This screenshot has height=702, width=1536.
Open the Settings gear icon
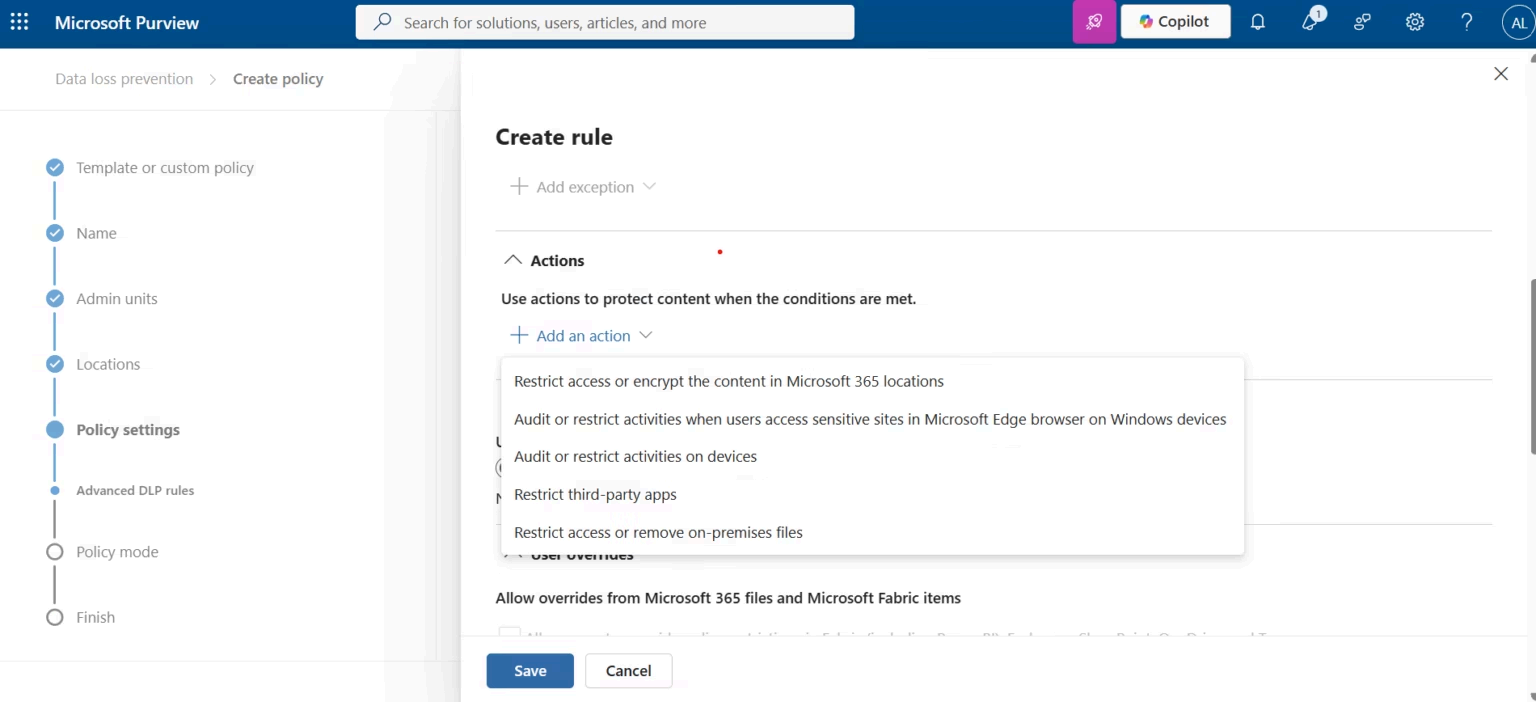[x=1414, y=22]
